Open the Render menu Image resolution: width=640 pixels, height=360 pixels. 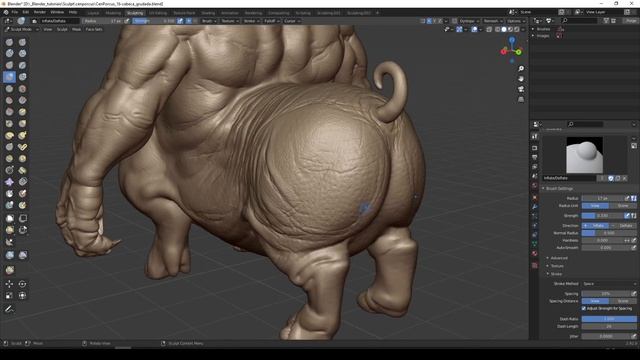pyautogui.click(x=40, y=12)
